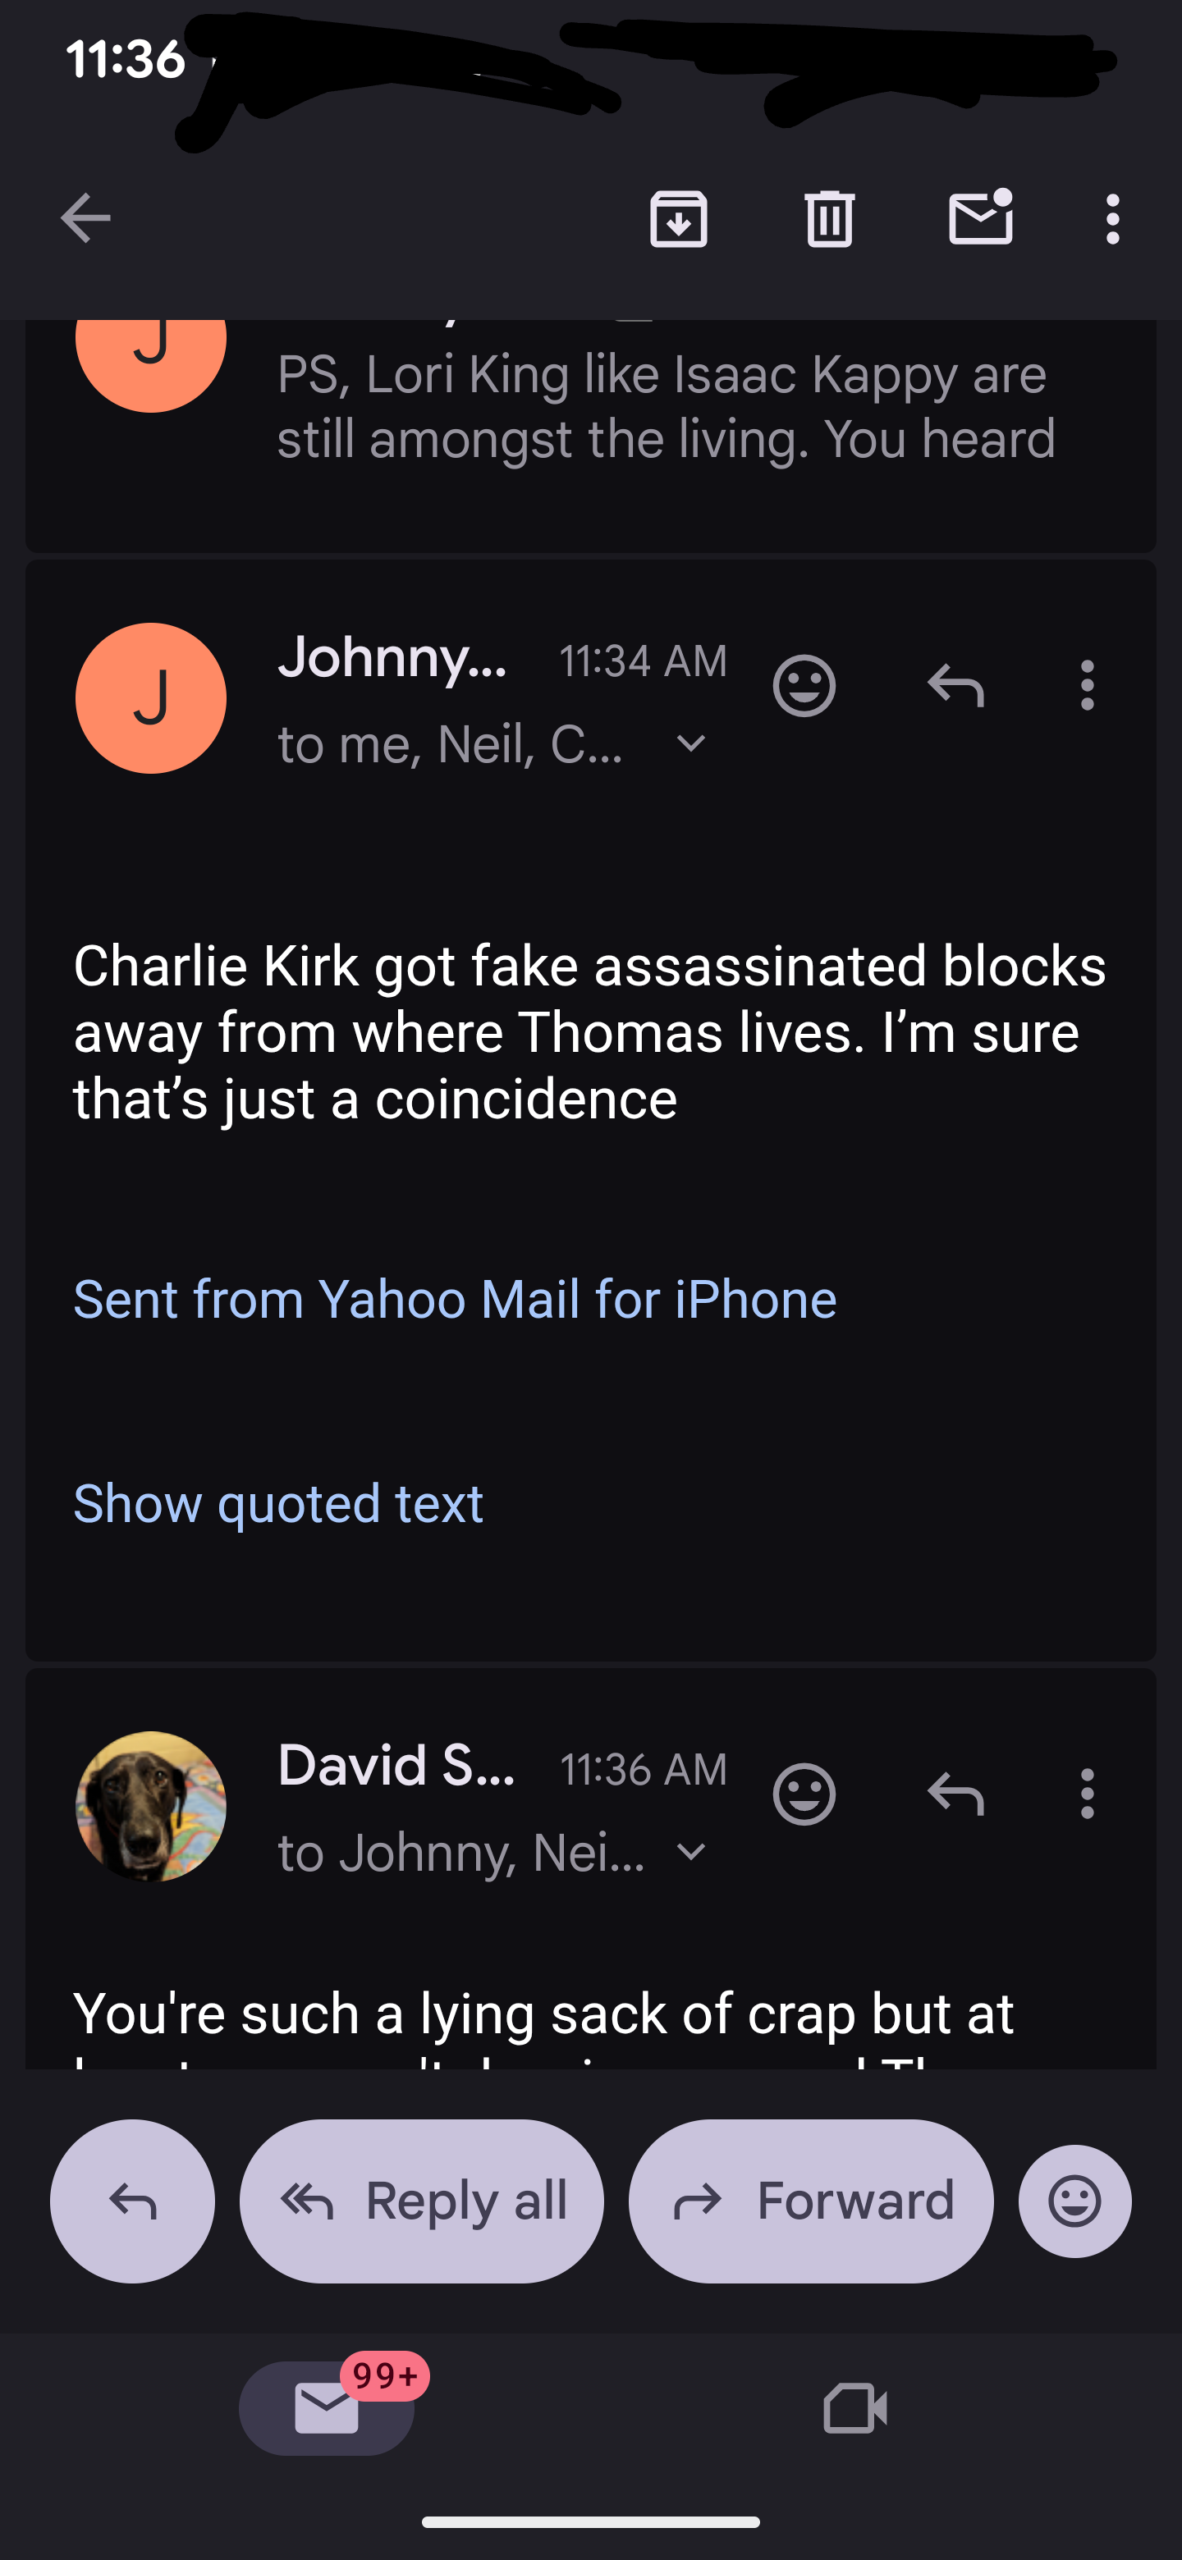Tap David's dog profile picture

[151, 1806]
